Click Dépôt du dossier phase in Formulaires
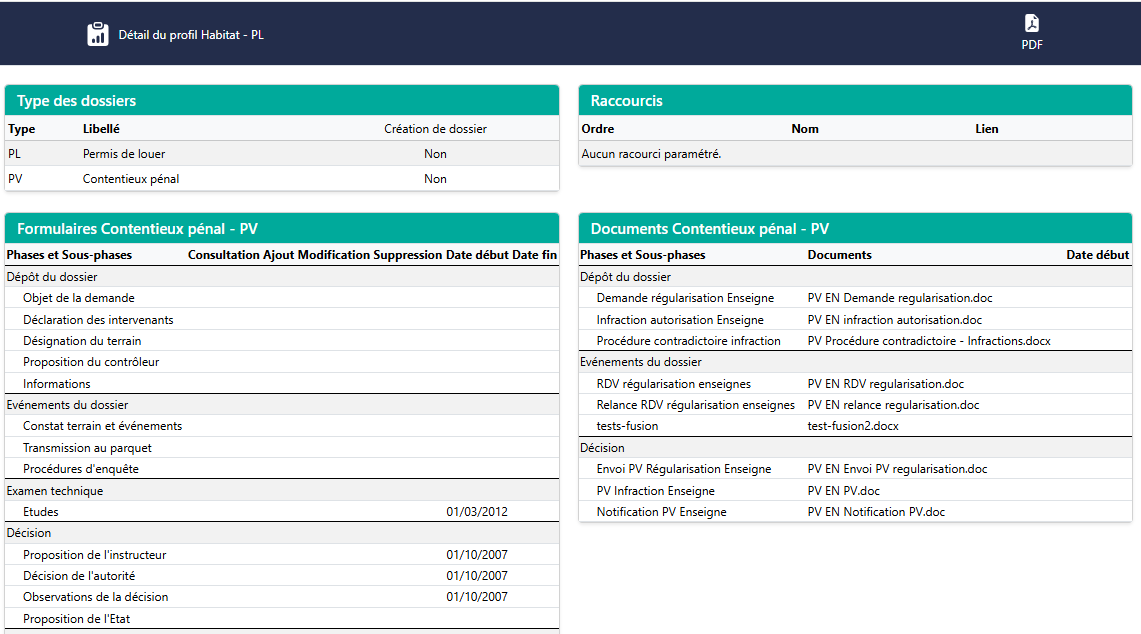 pos(52,277)
